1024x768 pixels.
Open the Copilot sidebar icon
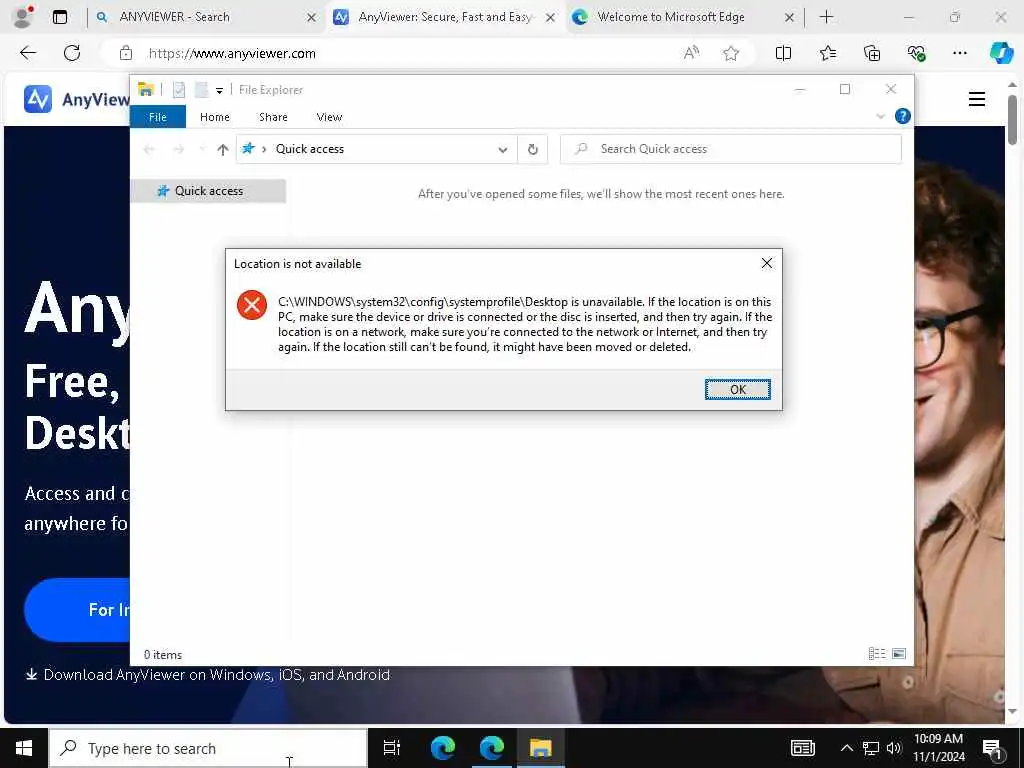(1001, 52)
